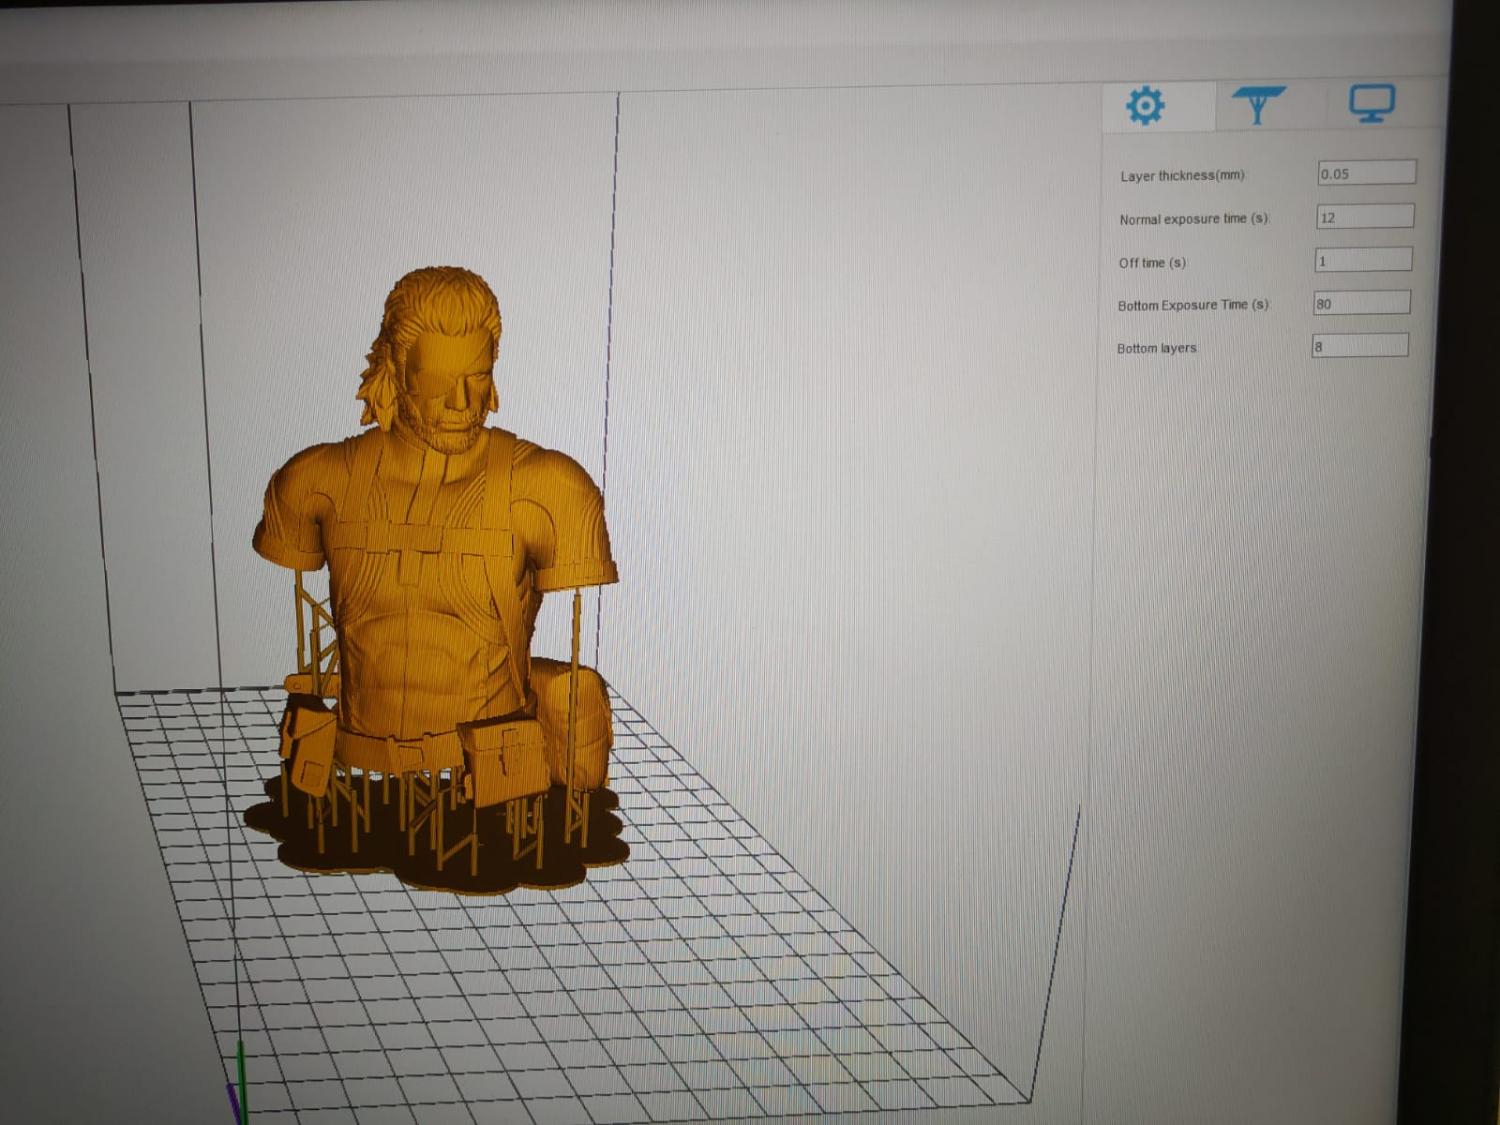Click the "Bottom layers" label
The height and width of the screenshot is (1125, 1500).
click(1156, 348)
